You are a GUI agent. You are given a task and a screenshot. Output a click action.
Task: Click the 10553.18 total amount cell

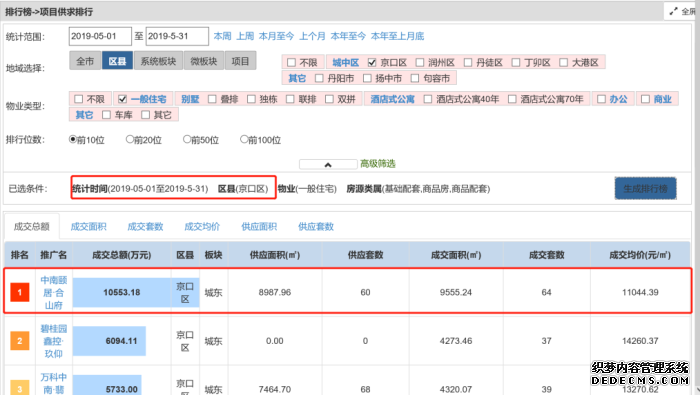tap(122, 292)
